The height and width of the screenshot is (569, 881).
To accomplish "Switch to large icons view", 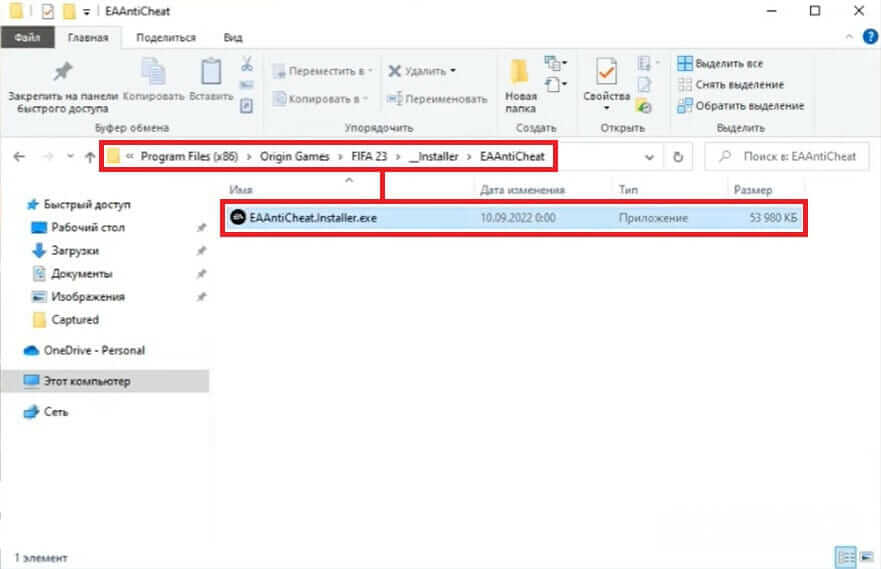I will tap(868, 557).
